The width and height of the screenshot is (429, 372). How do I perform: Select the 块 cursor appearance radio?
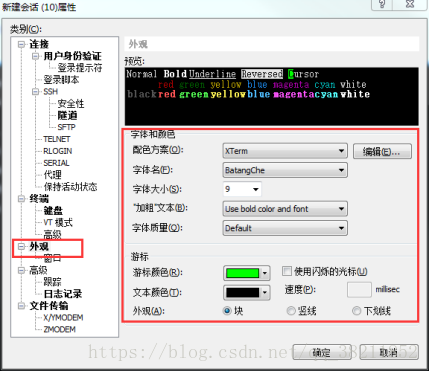pyautogui.click(x=227, y=311)
